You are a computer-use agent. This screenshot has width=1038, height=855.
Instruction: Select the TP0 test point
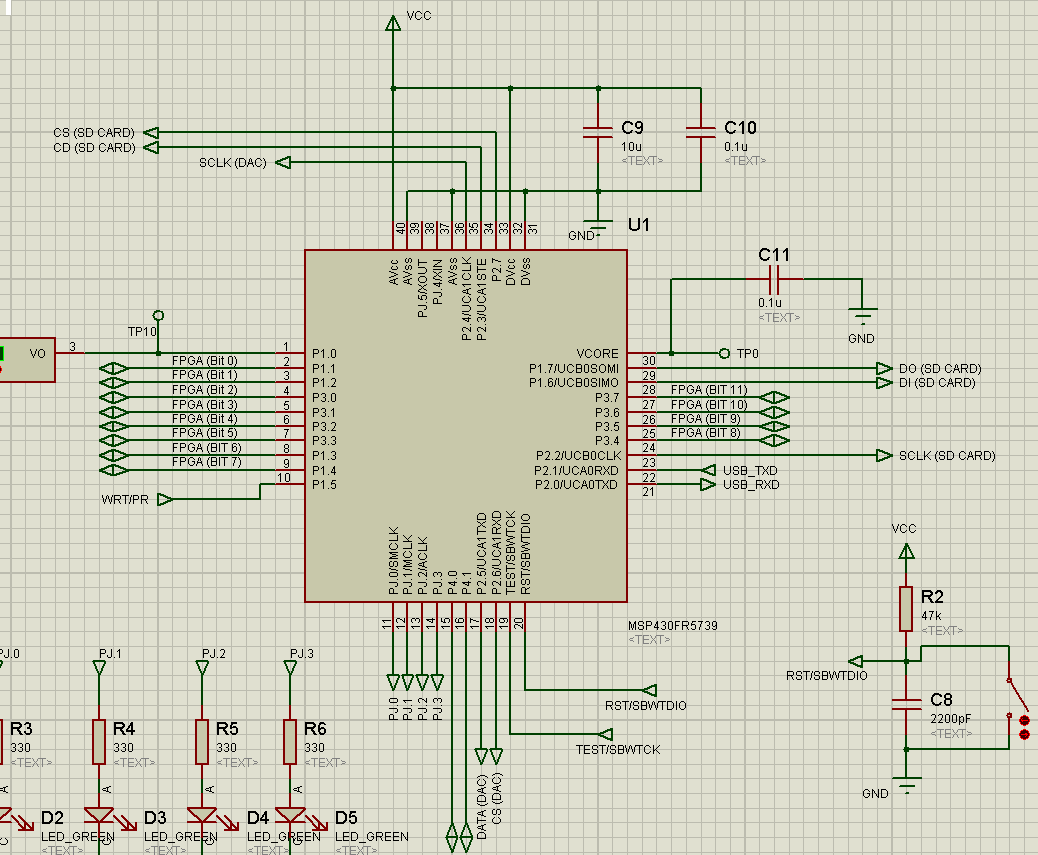[x=724, y=353]
